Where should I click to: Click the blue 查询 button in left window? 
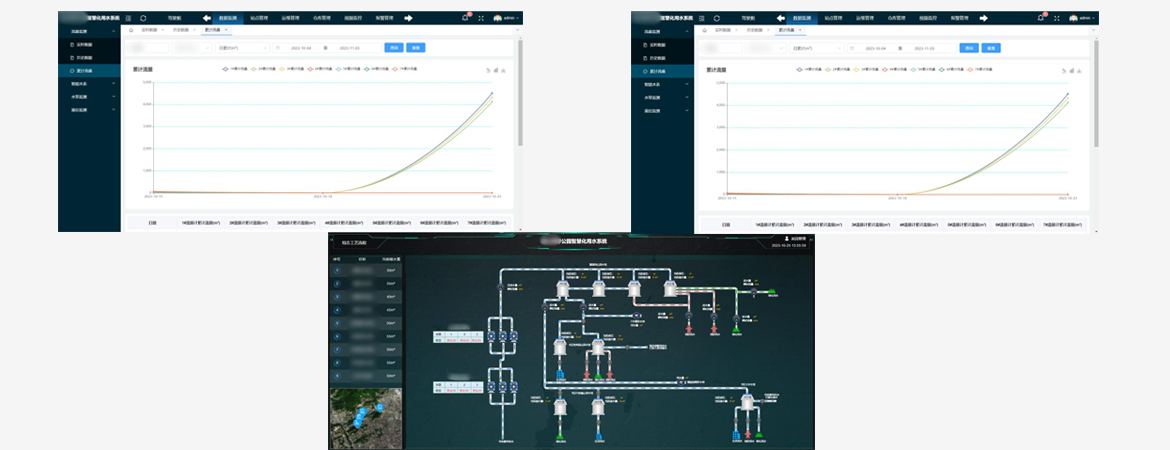(394, 47)
